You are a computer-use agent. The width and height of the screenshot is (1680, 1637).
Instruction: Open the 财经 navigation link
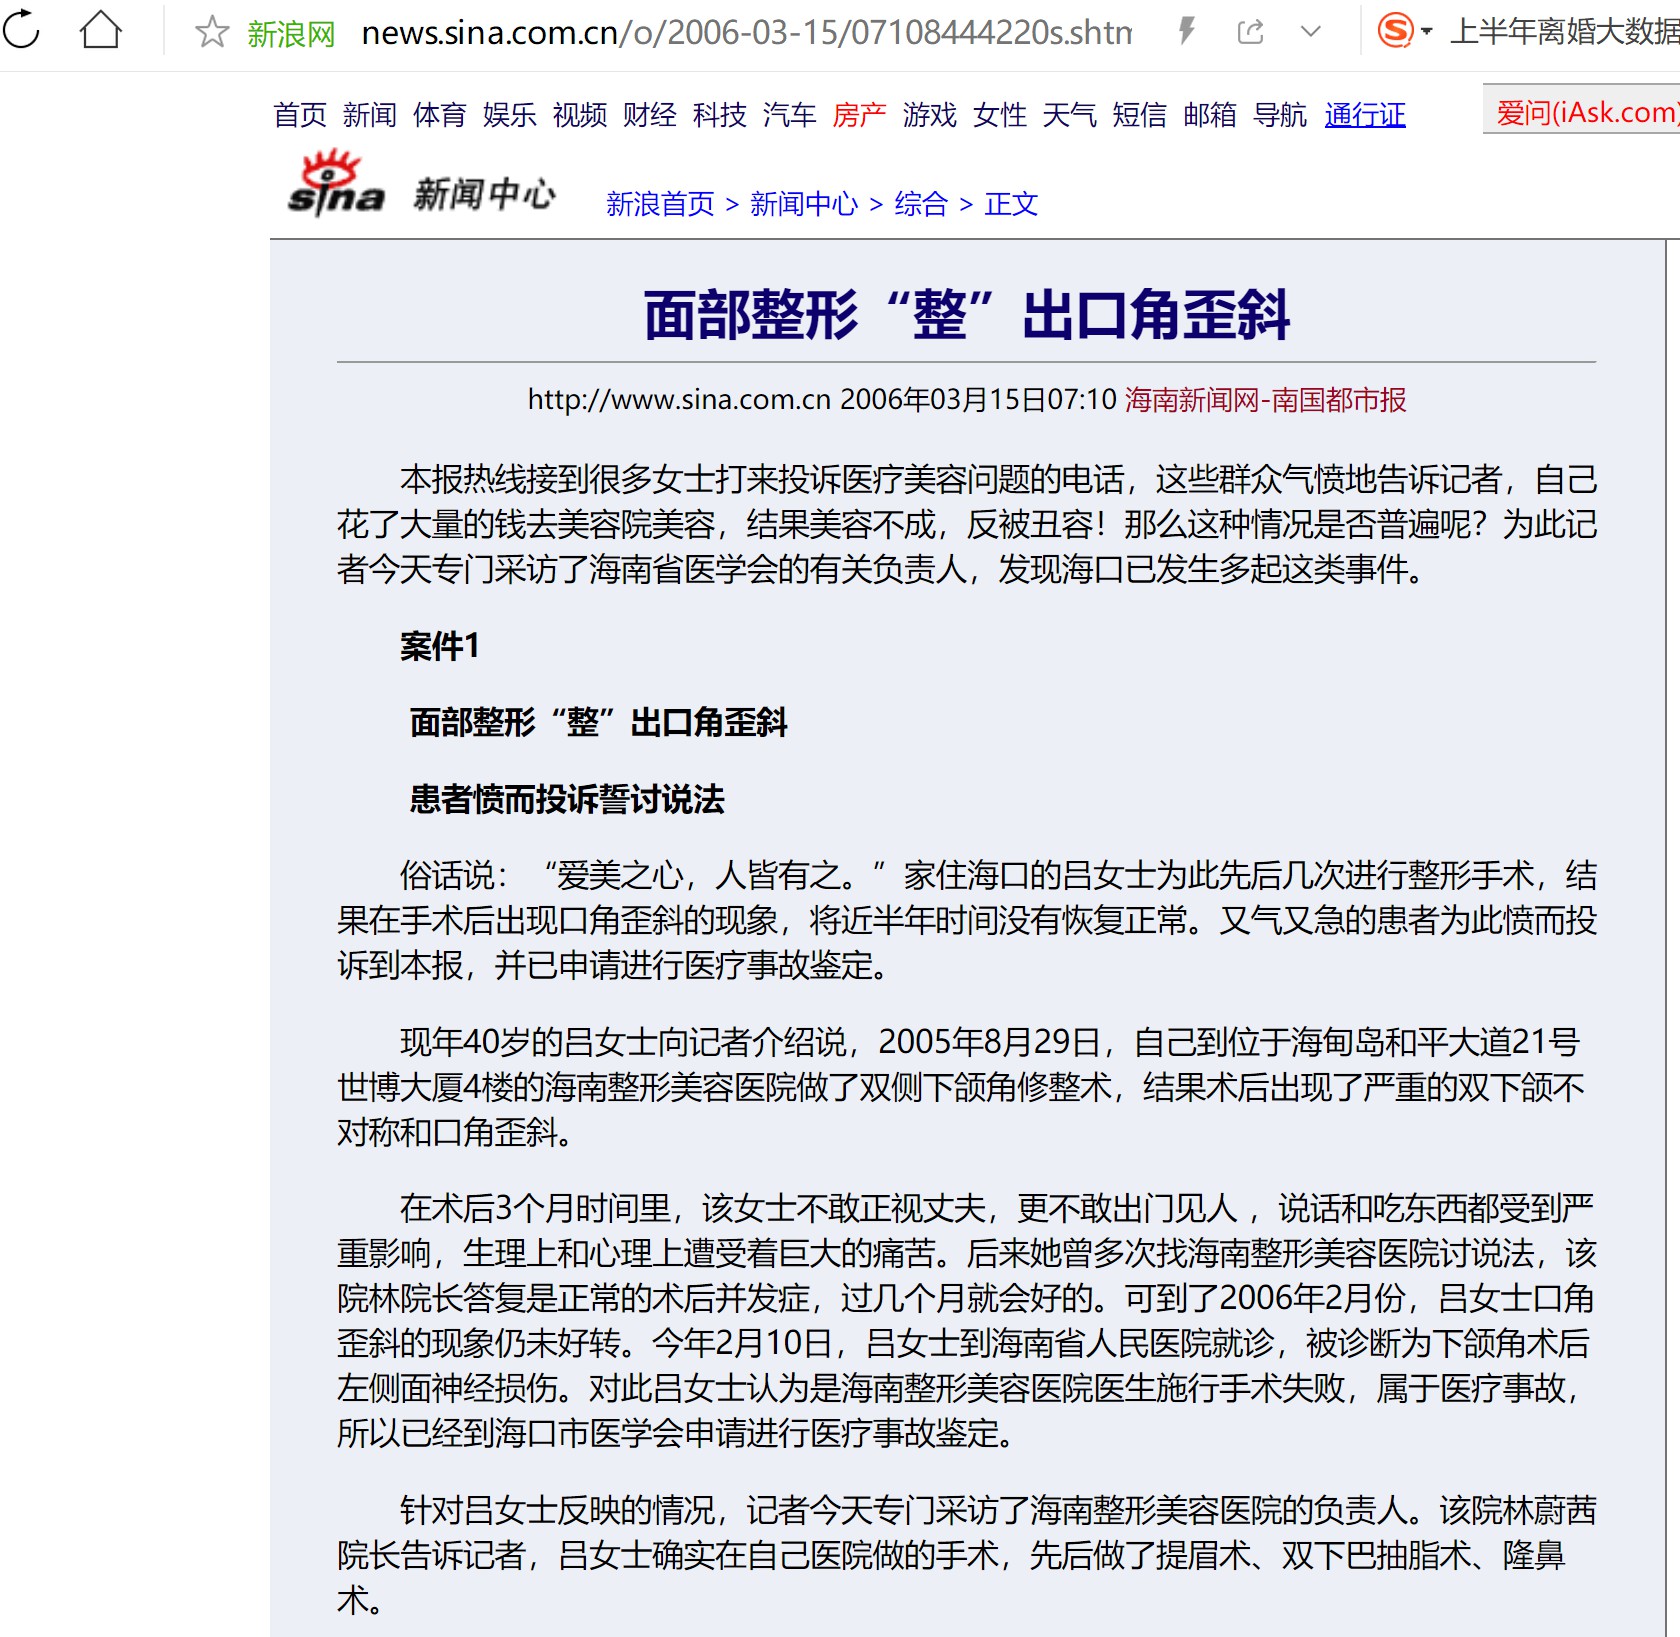tap(650, 115)
